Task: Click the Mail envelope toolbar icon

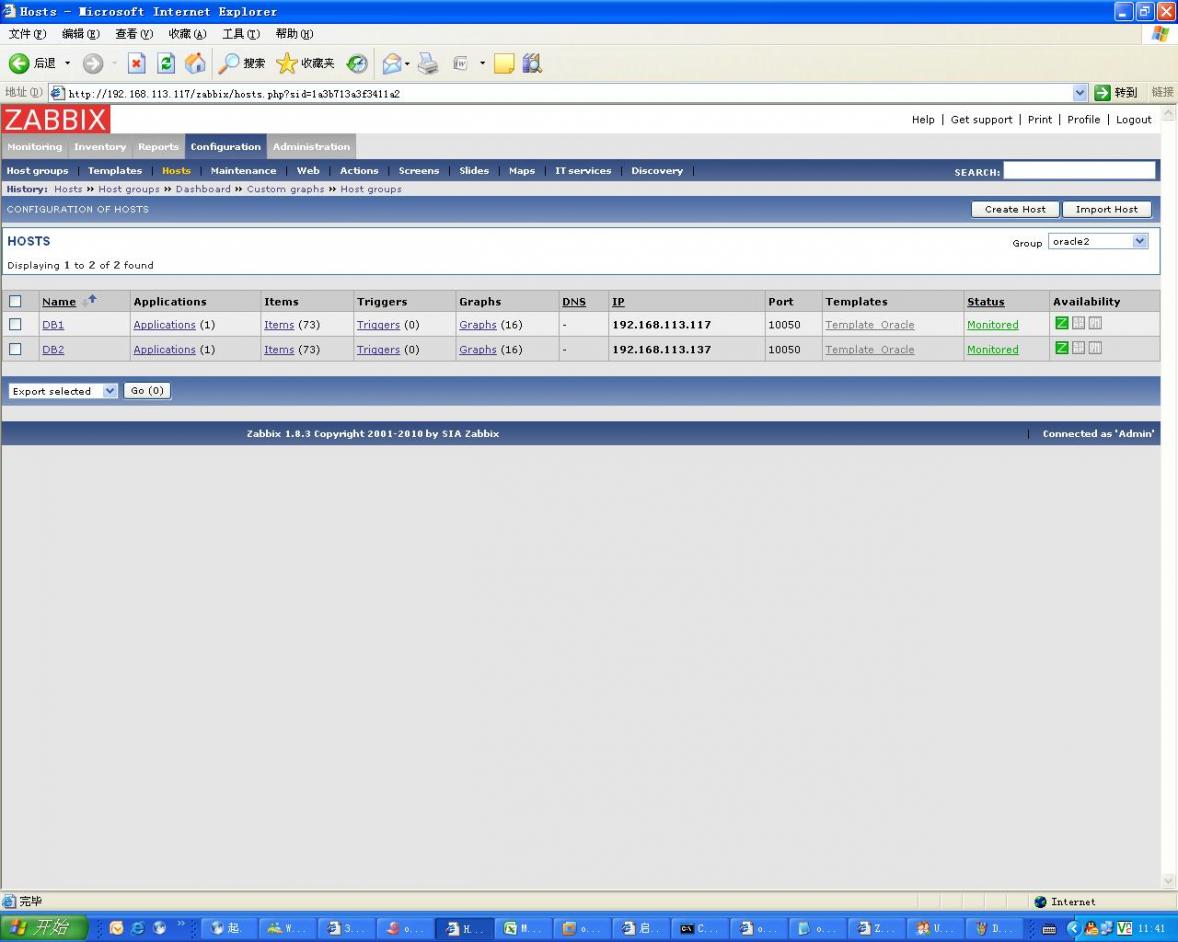Action: click(x=391, y=63)
